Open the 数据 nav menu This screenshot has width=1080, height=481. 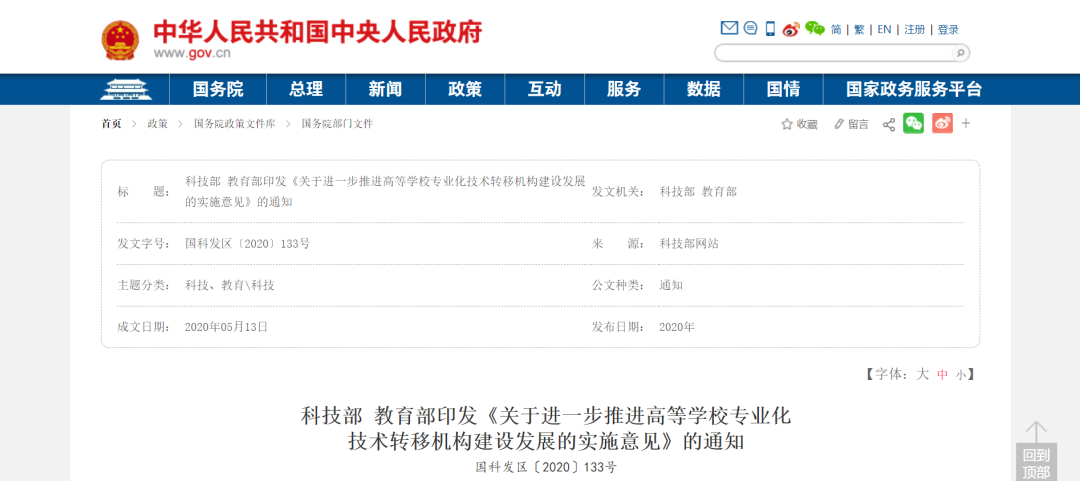click(x=704, y=90)
